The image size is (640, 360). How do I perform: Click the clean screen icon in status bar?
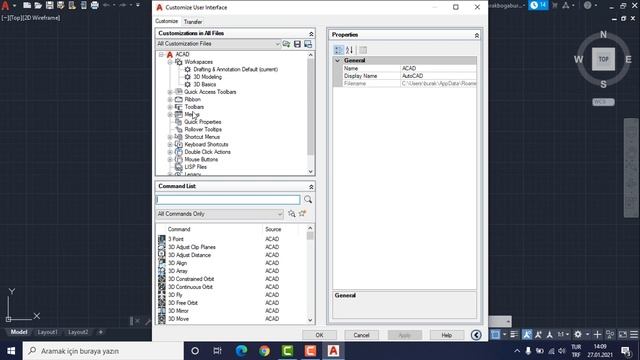[623, 334]
